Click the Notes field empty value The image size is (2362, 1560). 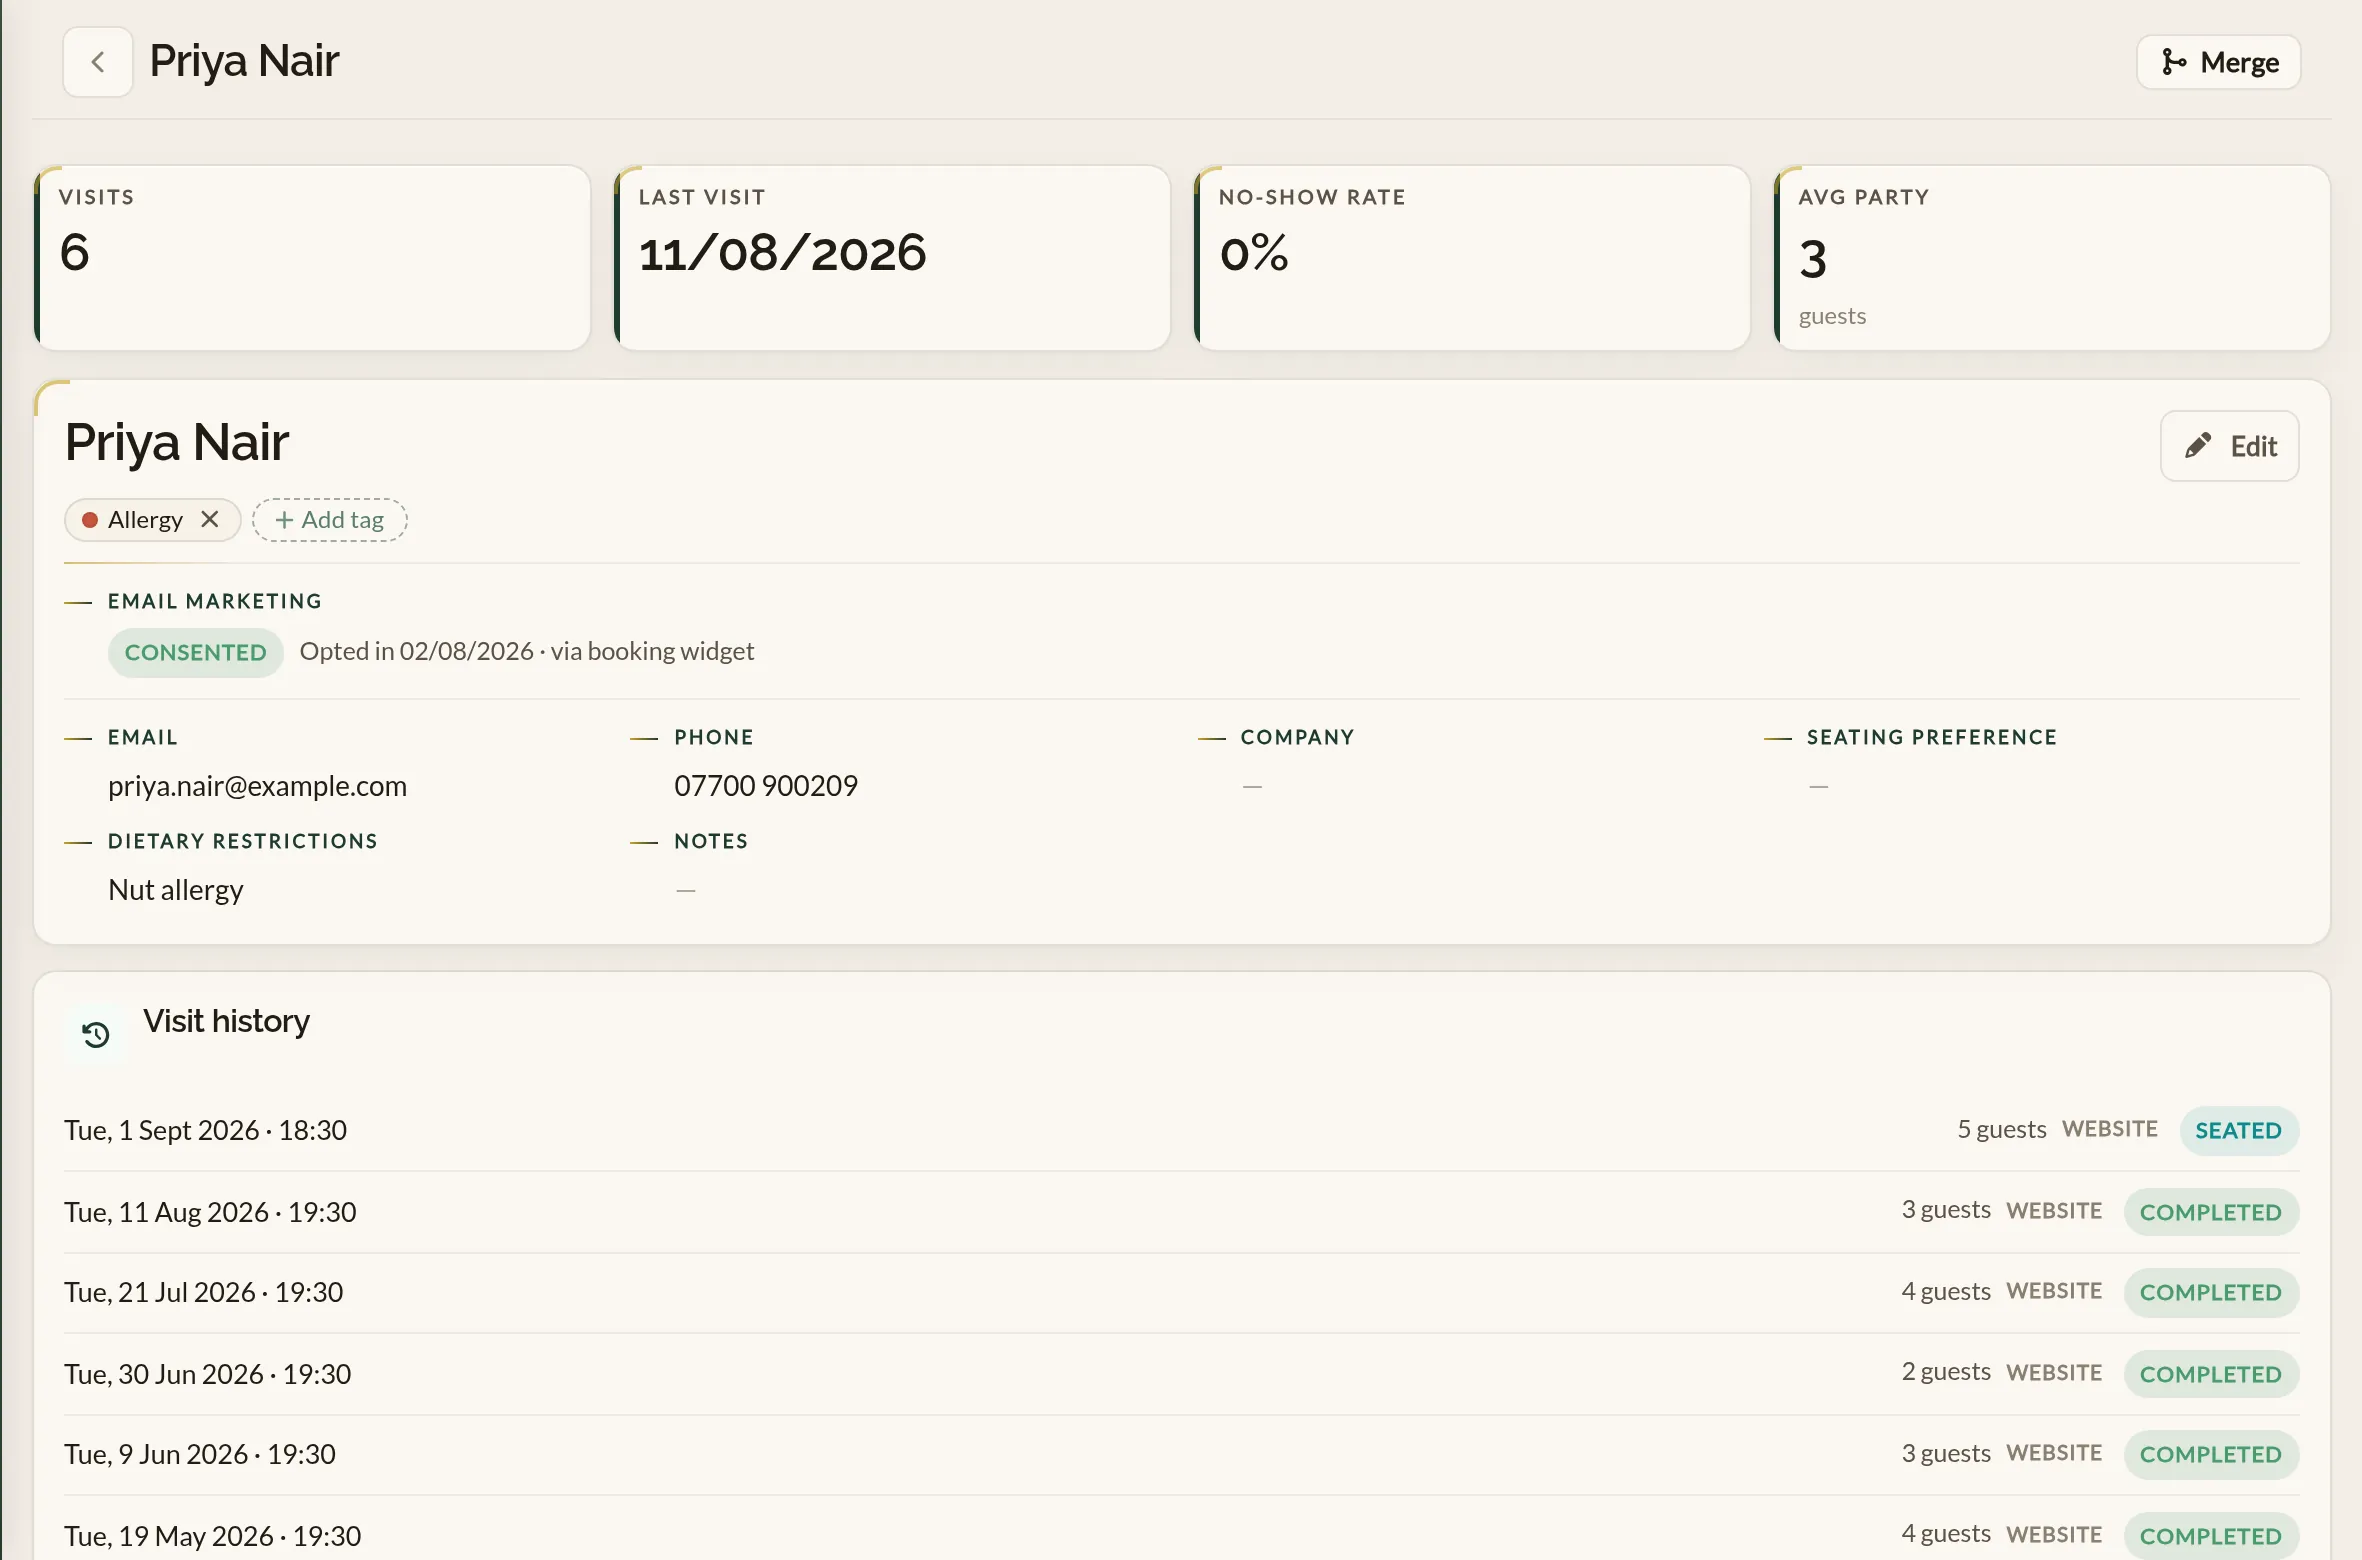685,890
